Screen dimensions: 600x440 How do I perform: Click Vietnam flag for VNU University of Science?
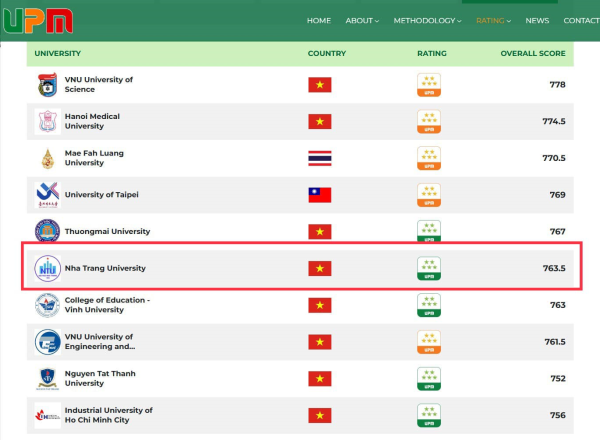coord(319,85)
